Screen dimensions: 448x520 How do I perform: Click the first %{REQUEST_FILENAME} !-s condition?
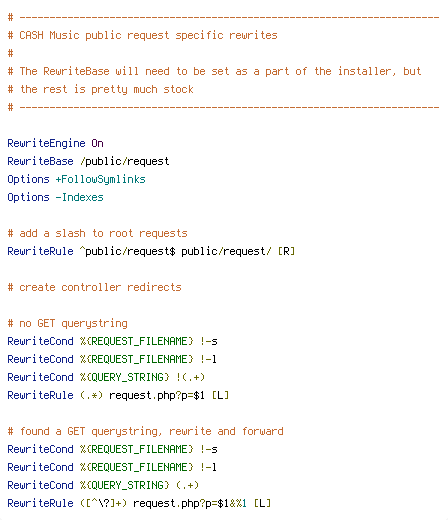149,341
